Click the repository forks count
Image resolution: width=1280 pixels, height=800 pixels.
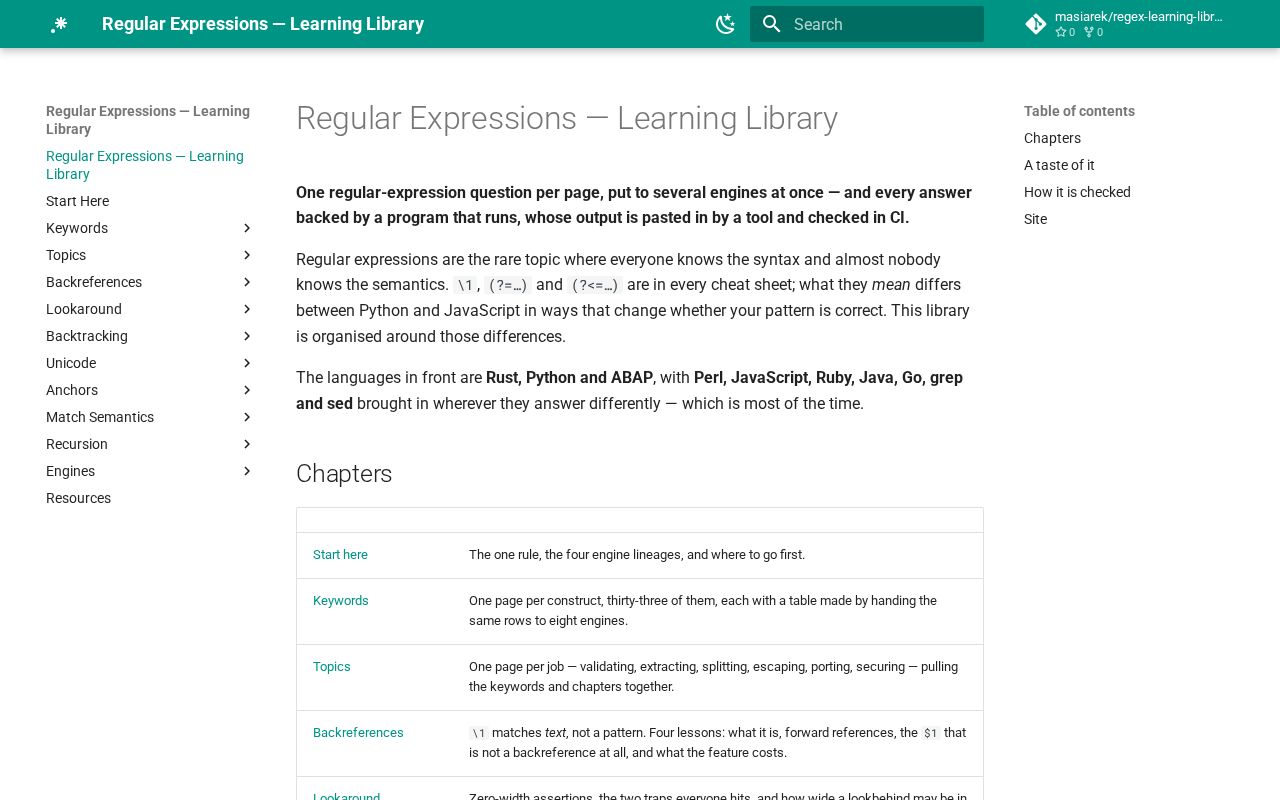tap(1093, 32)
